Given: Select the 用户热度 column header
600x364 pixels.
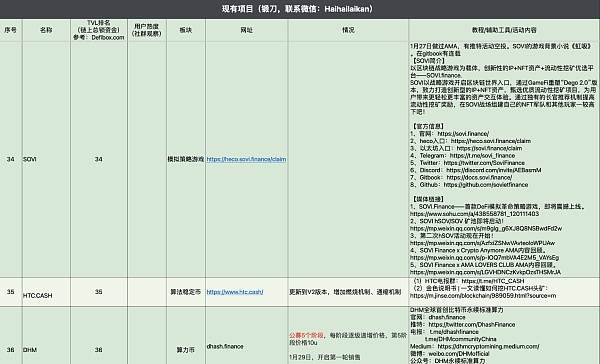Looking at the screenshot, I should pyautogui.click(x=147, y=30).
